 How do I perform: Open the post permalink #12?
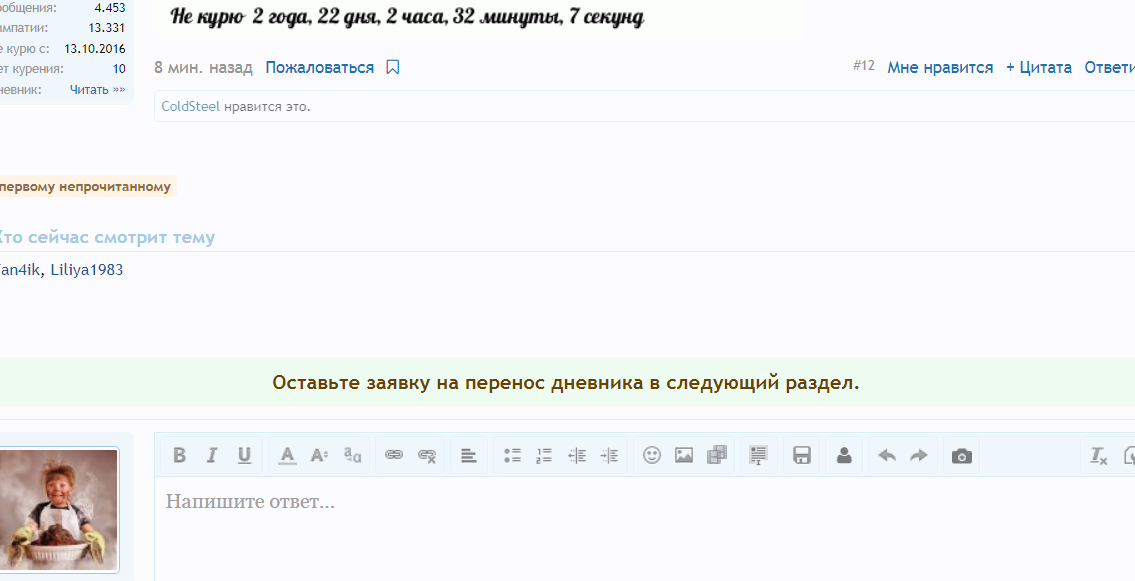click(864, 66)
